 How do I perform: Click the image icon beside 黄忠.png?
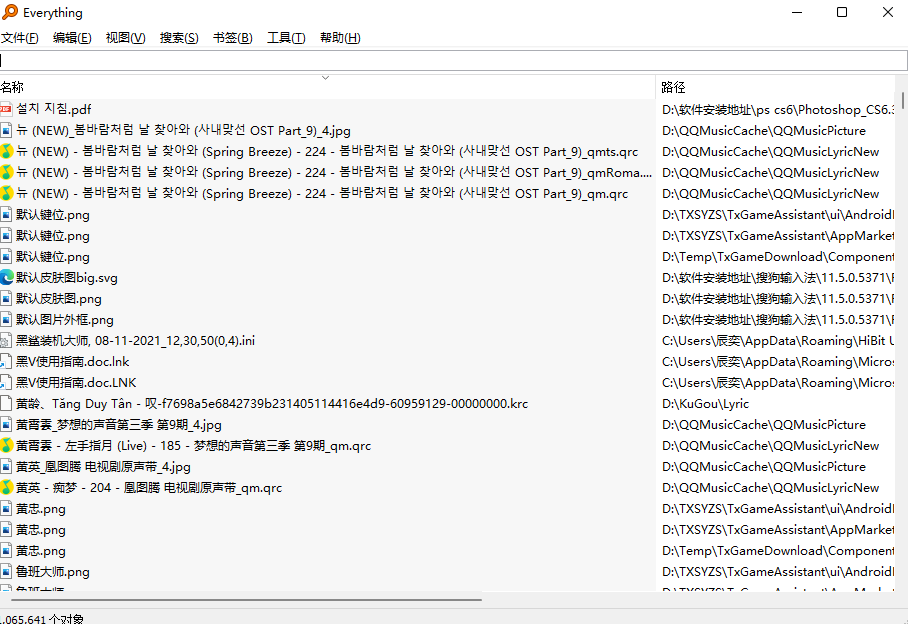click(10, 508)
